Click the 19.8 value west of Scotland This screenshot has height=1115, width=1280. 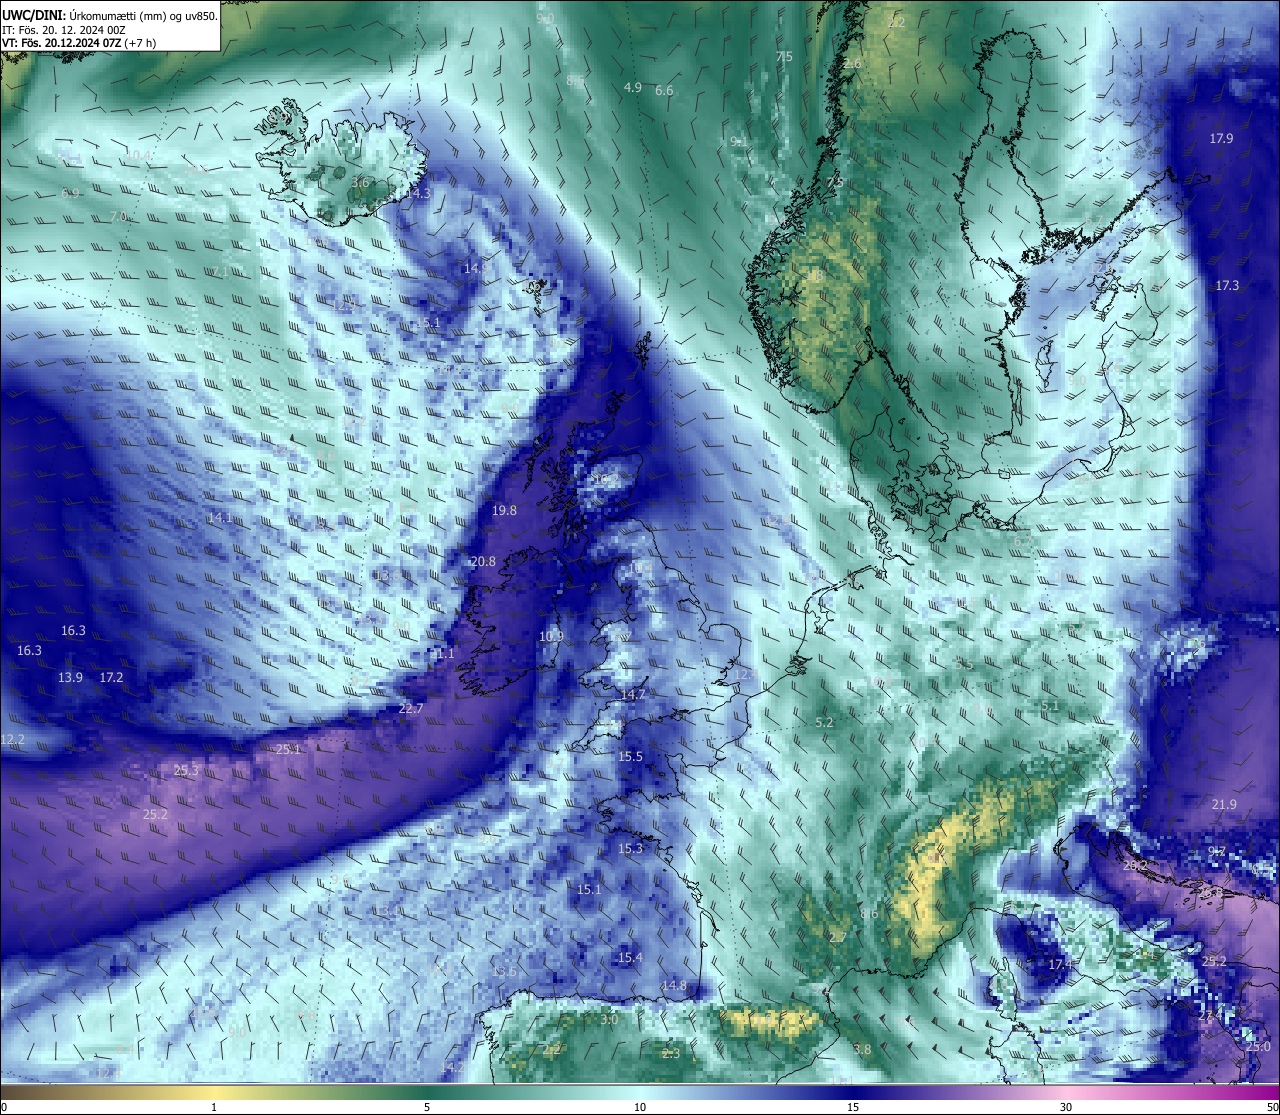click(x=505, y=511)
